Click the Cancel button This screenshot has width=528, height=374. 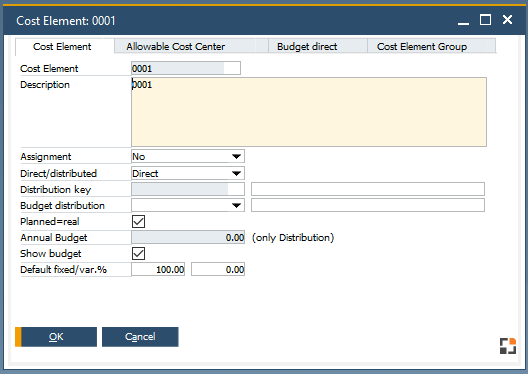(x=140, y=337)
